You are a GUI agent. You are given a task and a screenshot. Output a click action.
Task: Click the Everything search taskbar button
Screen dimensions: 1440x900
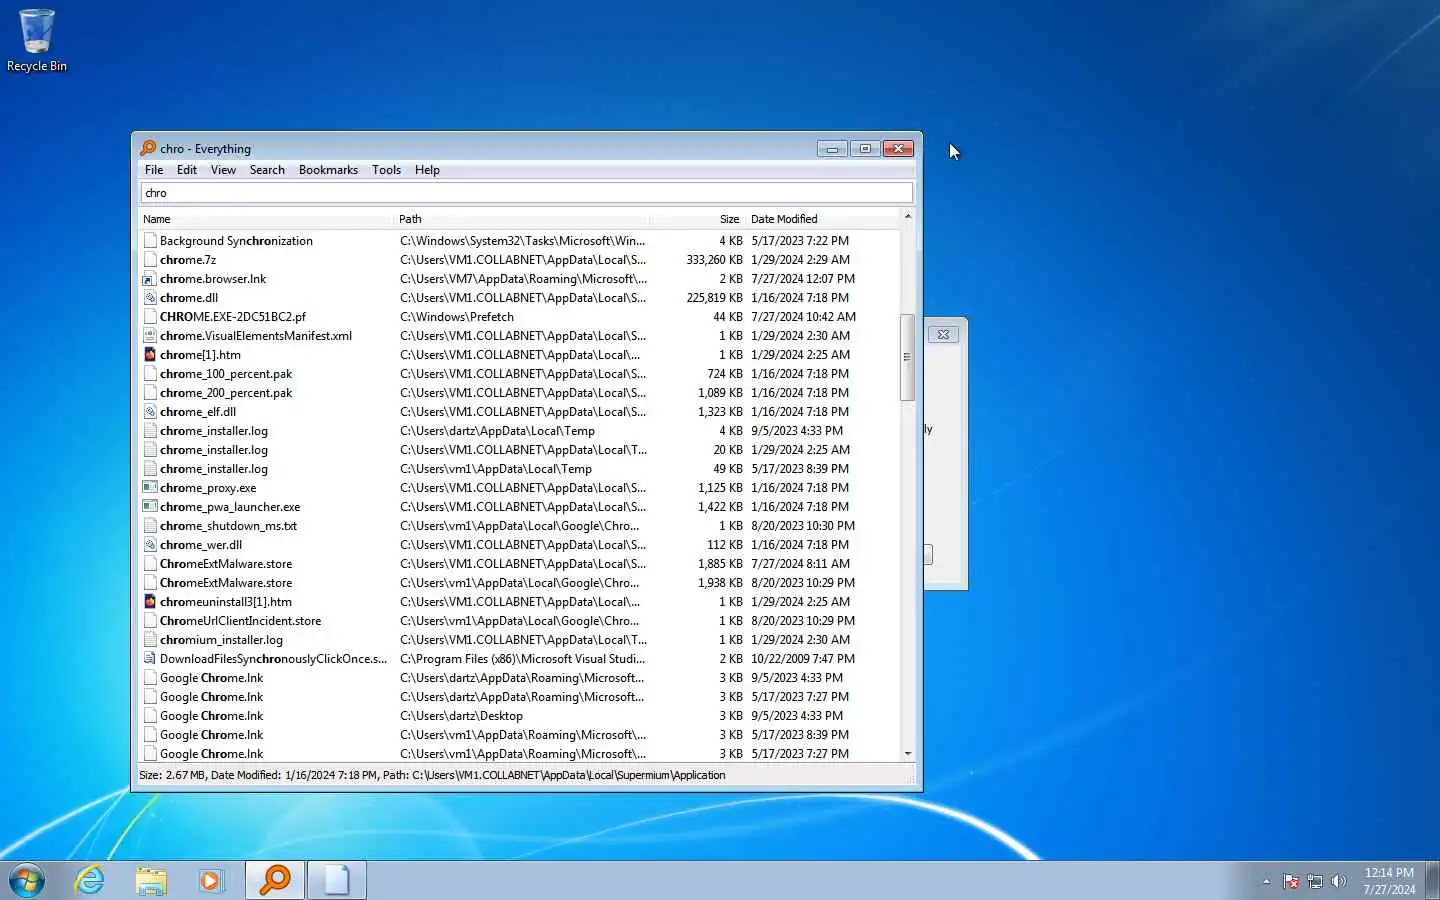275,880
